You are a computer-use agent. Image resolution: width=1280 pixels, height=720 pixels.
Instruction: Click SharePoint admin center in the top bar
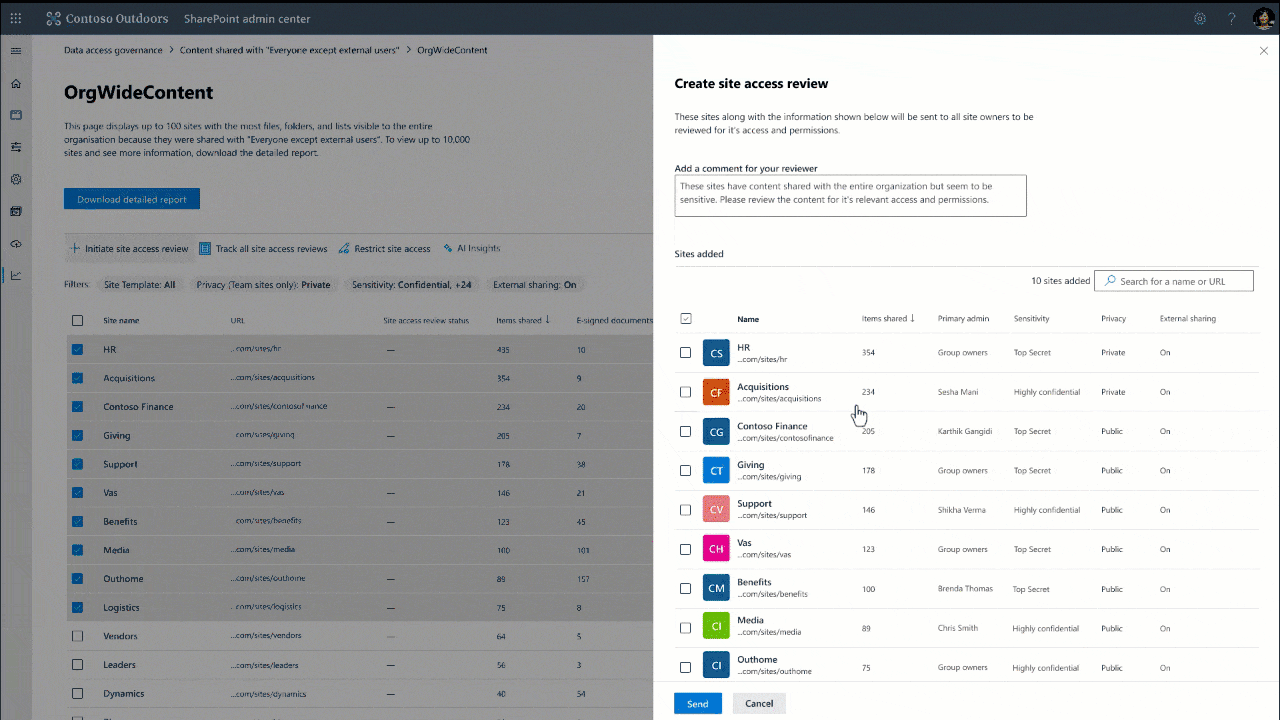click(246, 18)
